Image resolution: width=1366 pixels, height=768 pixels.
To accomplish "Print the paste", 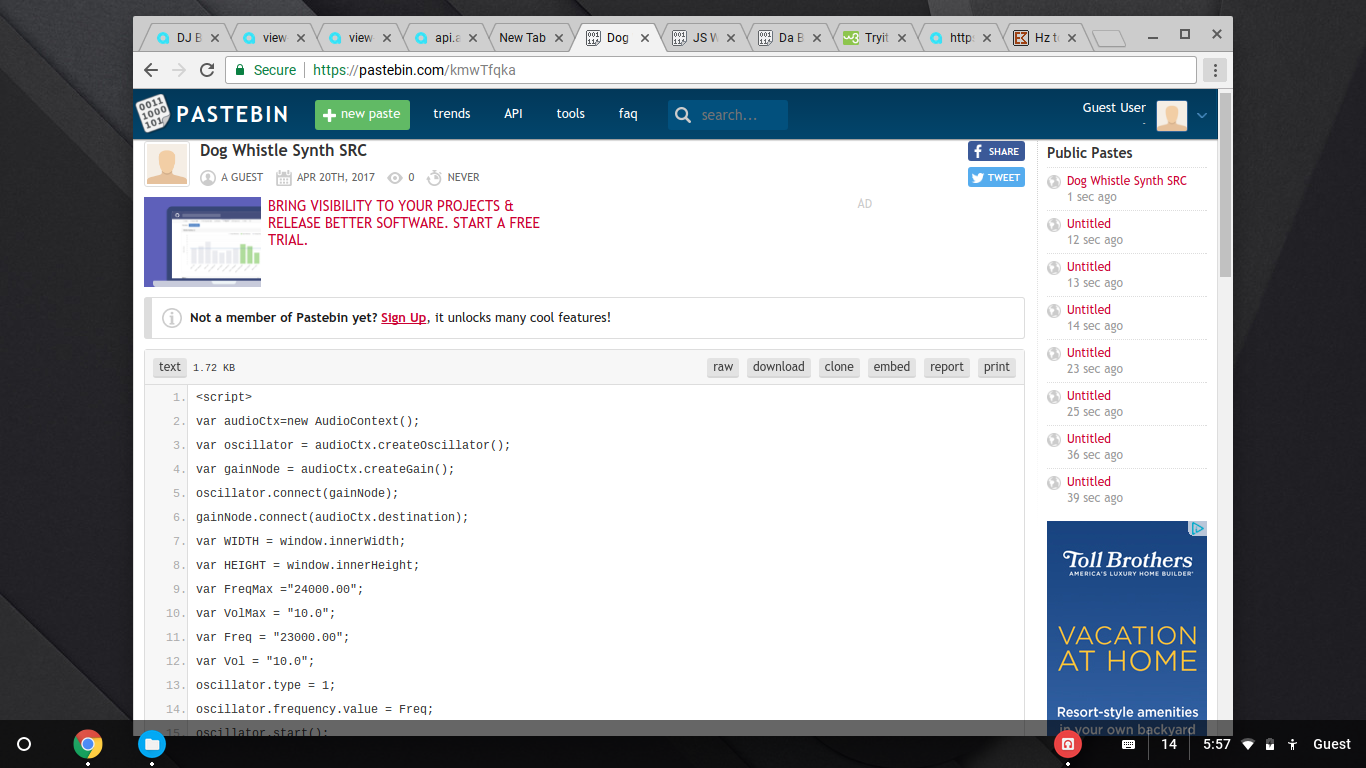I will 997,367.
